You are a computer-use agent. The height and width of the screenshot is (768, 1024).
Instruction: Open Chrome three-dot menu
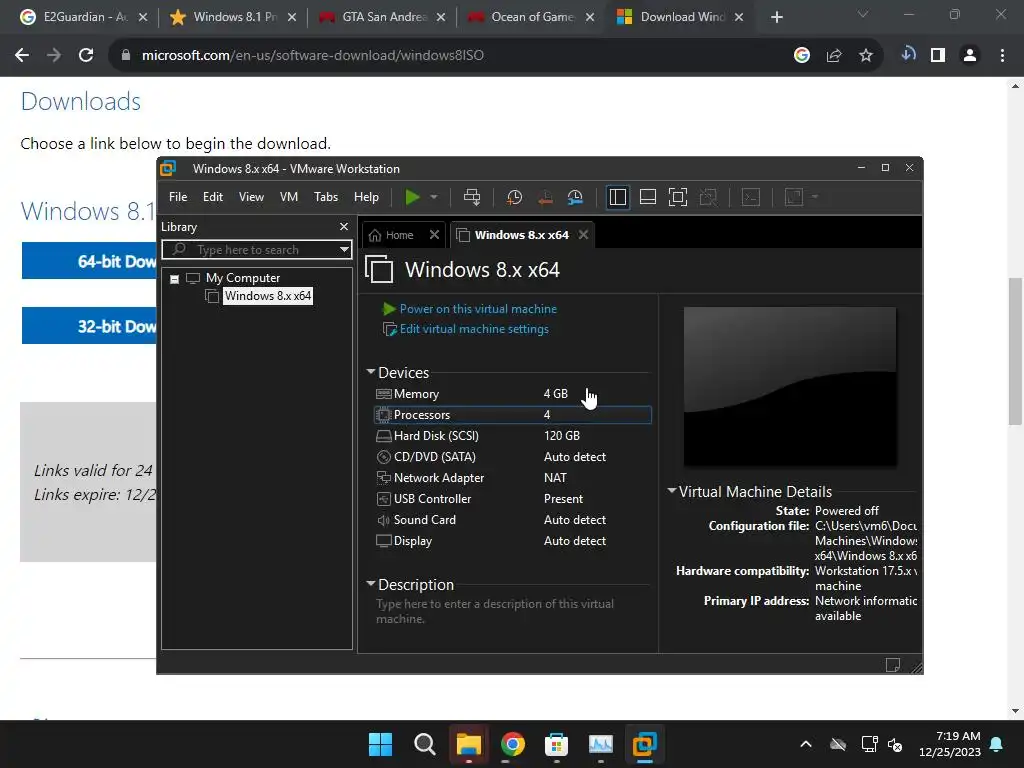pos(1002,56)
